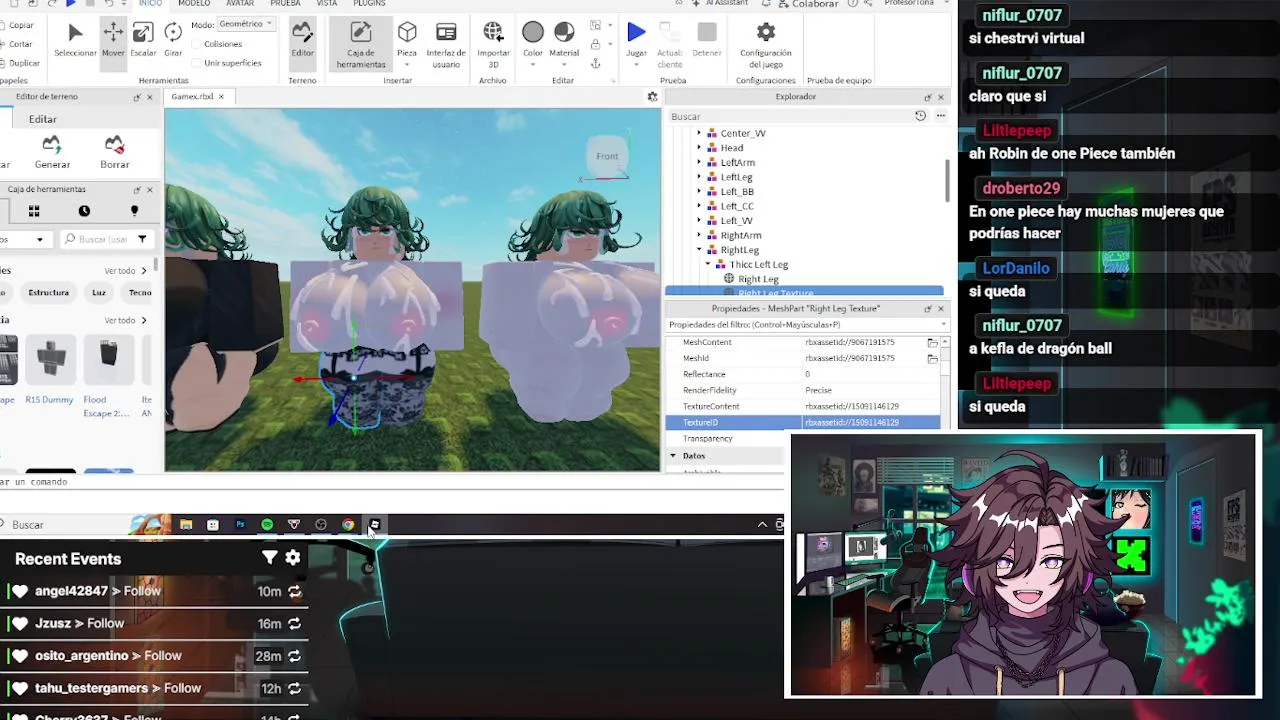Open Explorador filter history icon

[x=920, y=116]
